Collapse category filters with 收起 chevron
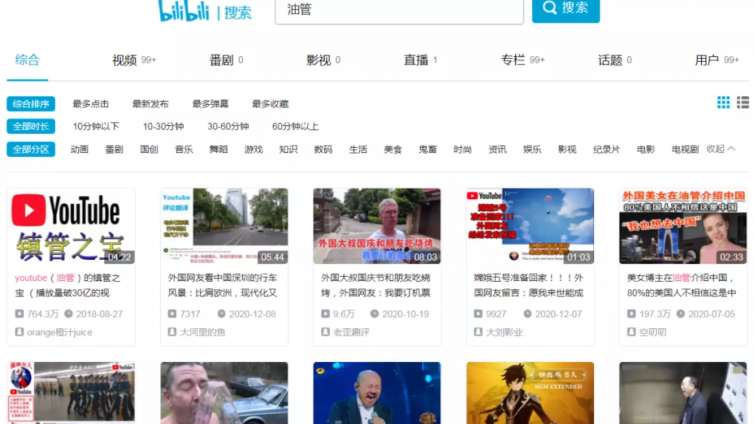The width and height of the screenshot is (754, 424). tap(721, 149)
